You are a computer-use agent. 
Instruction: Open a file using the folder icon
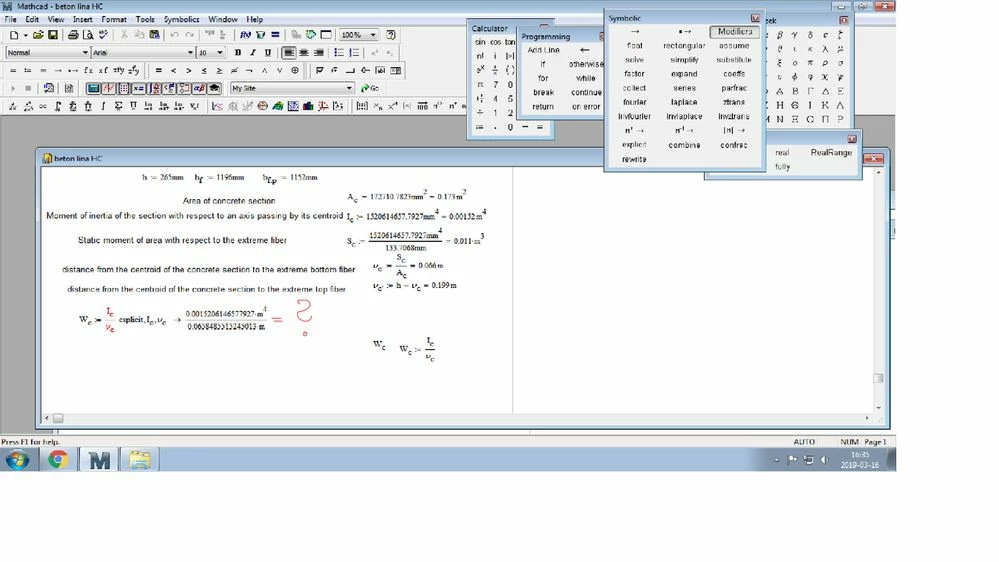38,35
